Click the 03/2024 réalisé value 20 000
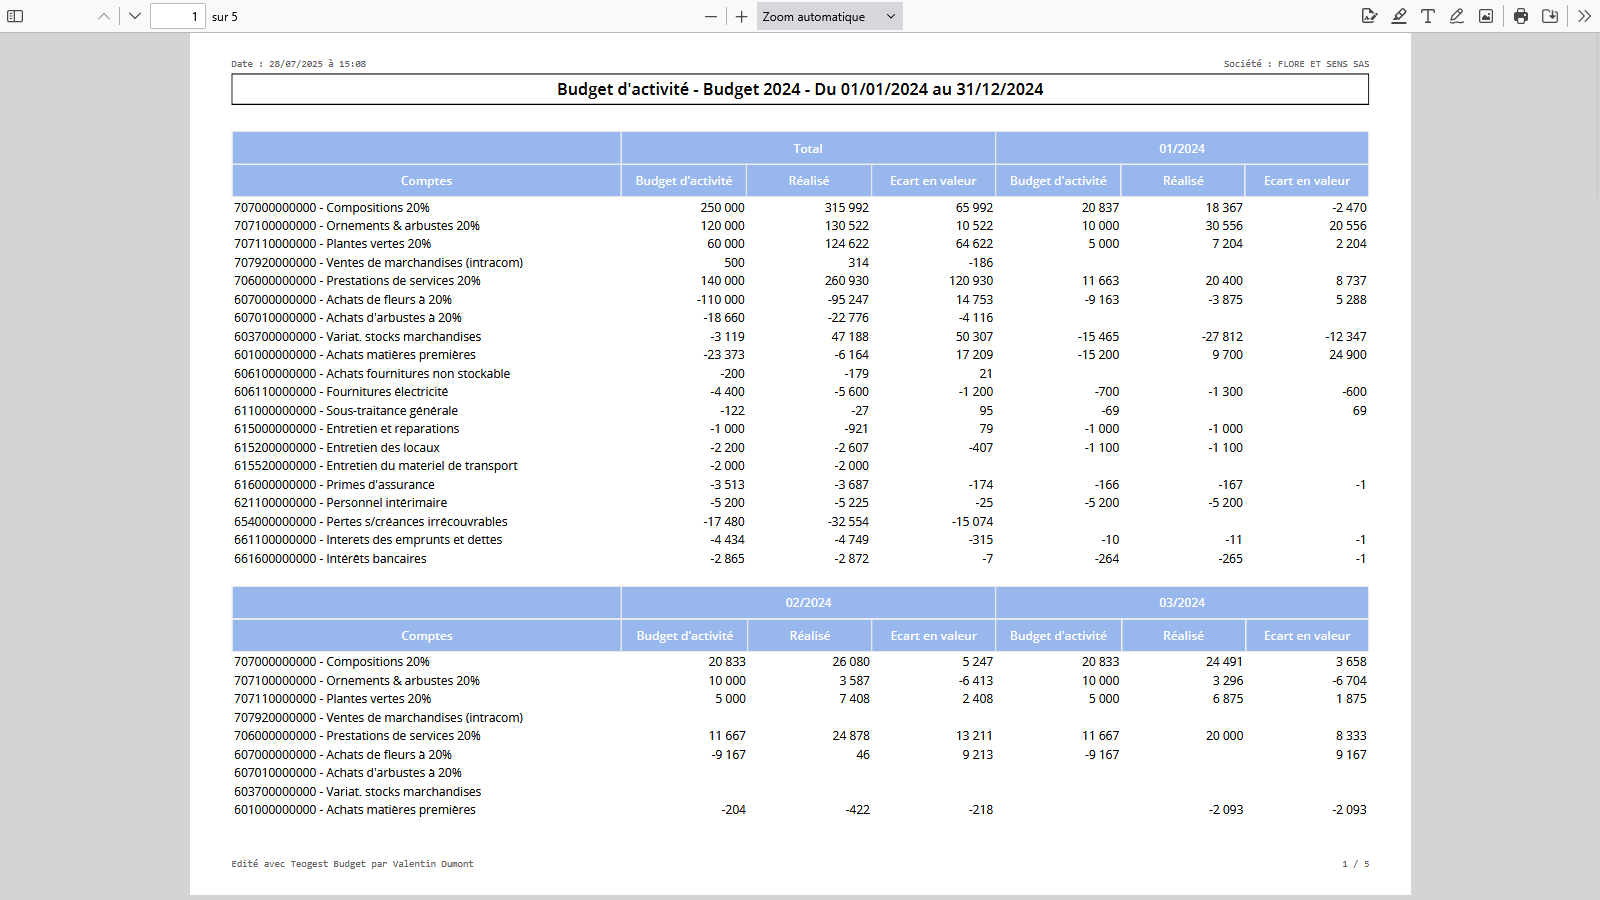The image size is (1600, 900). [1224, 736]
